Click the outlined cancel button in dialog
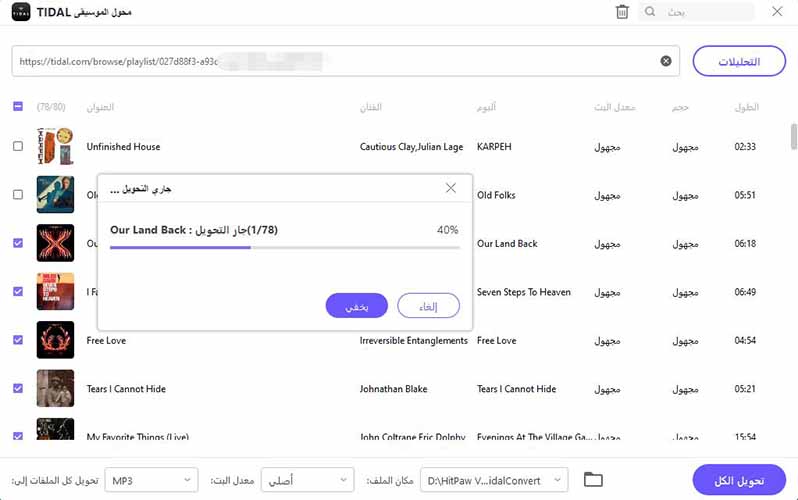The height and width of the screenshot is (500, 798). pyautogui.click(x=428, y=305)
